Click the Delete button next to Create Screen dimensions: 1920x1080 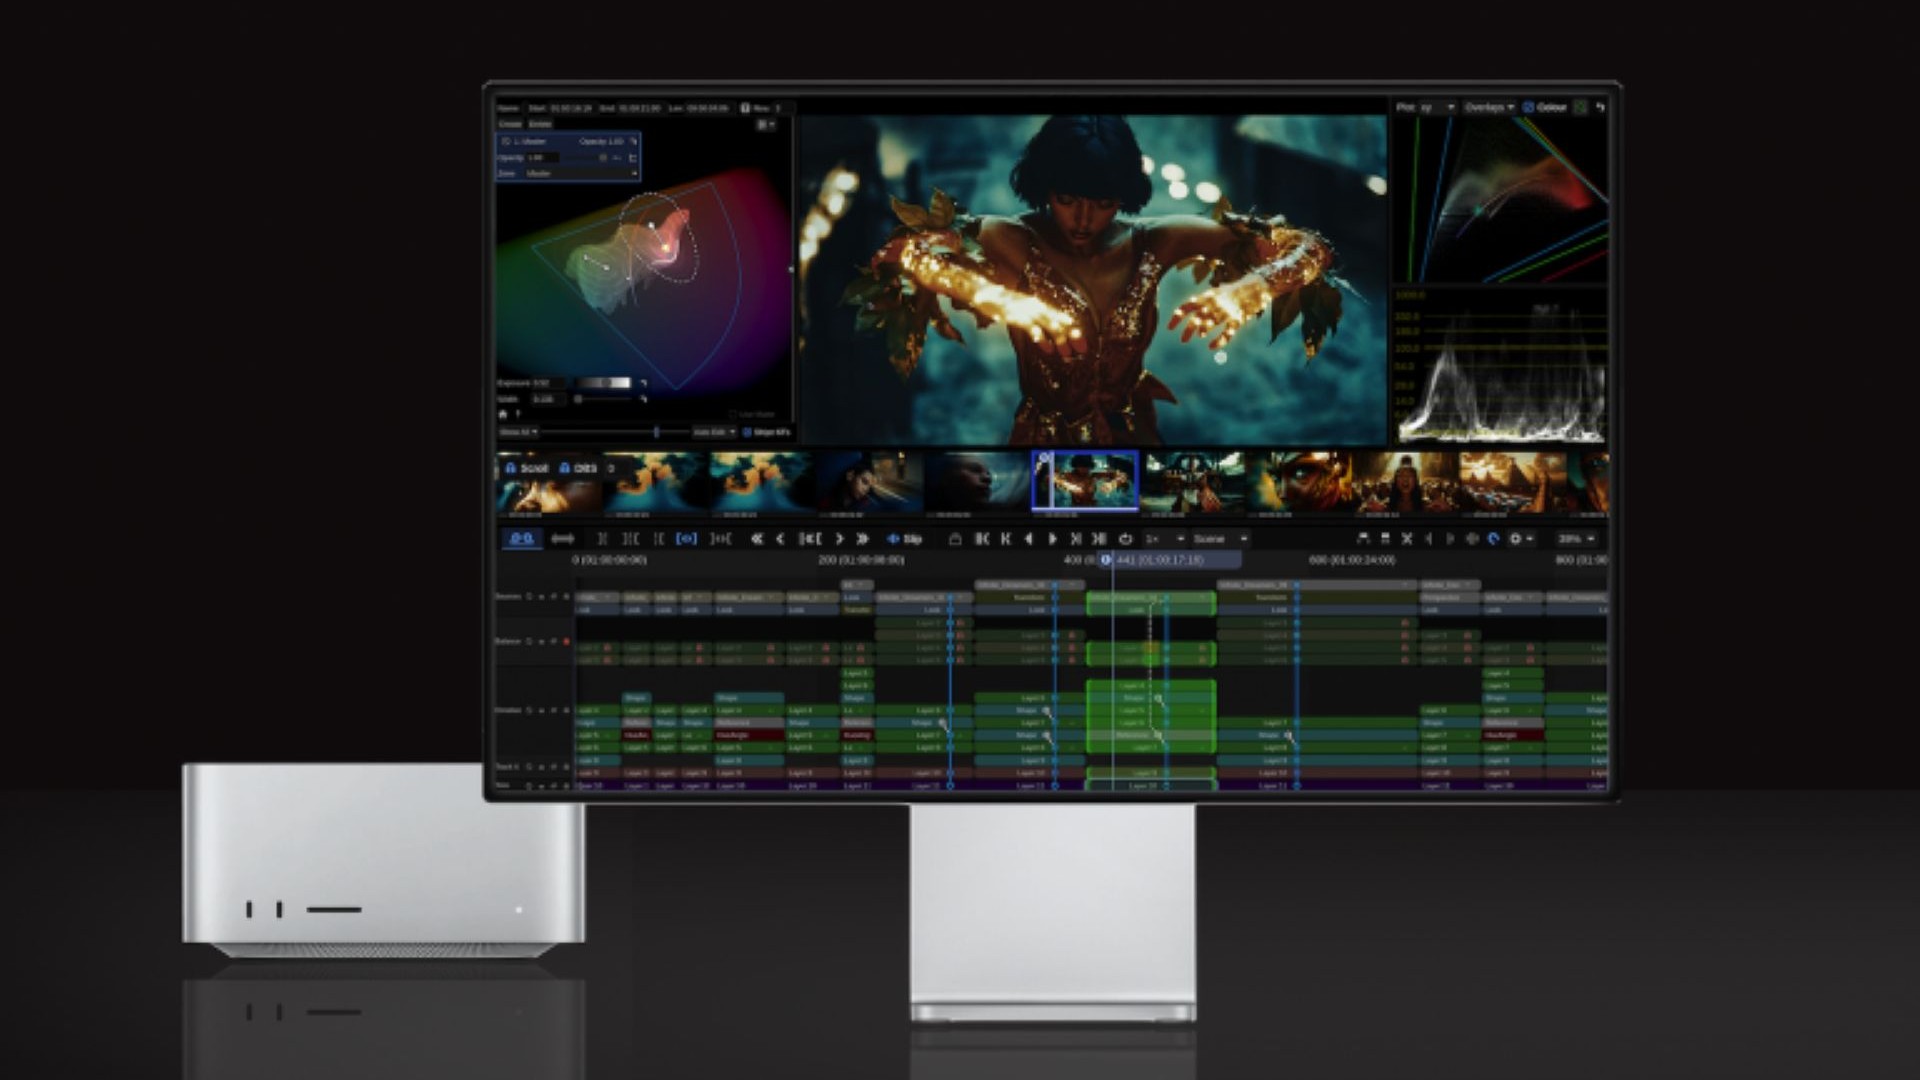tap(540, 124)
